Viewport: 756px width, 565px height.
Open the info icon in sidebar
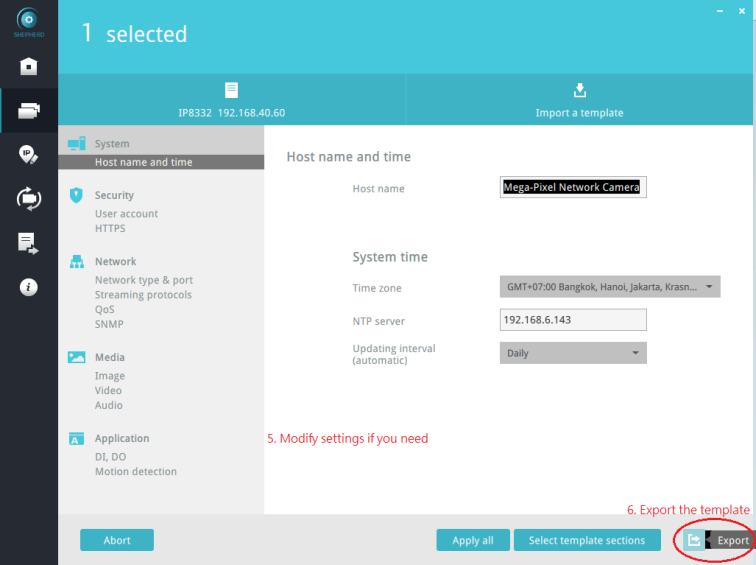pyautogui.click(x=29, y=287)
